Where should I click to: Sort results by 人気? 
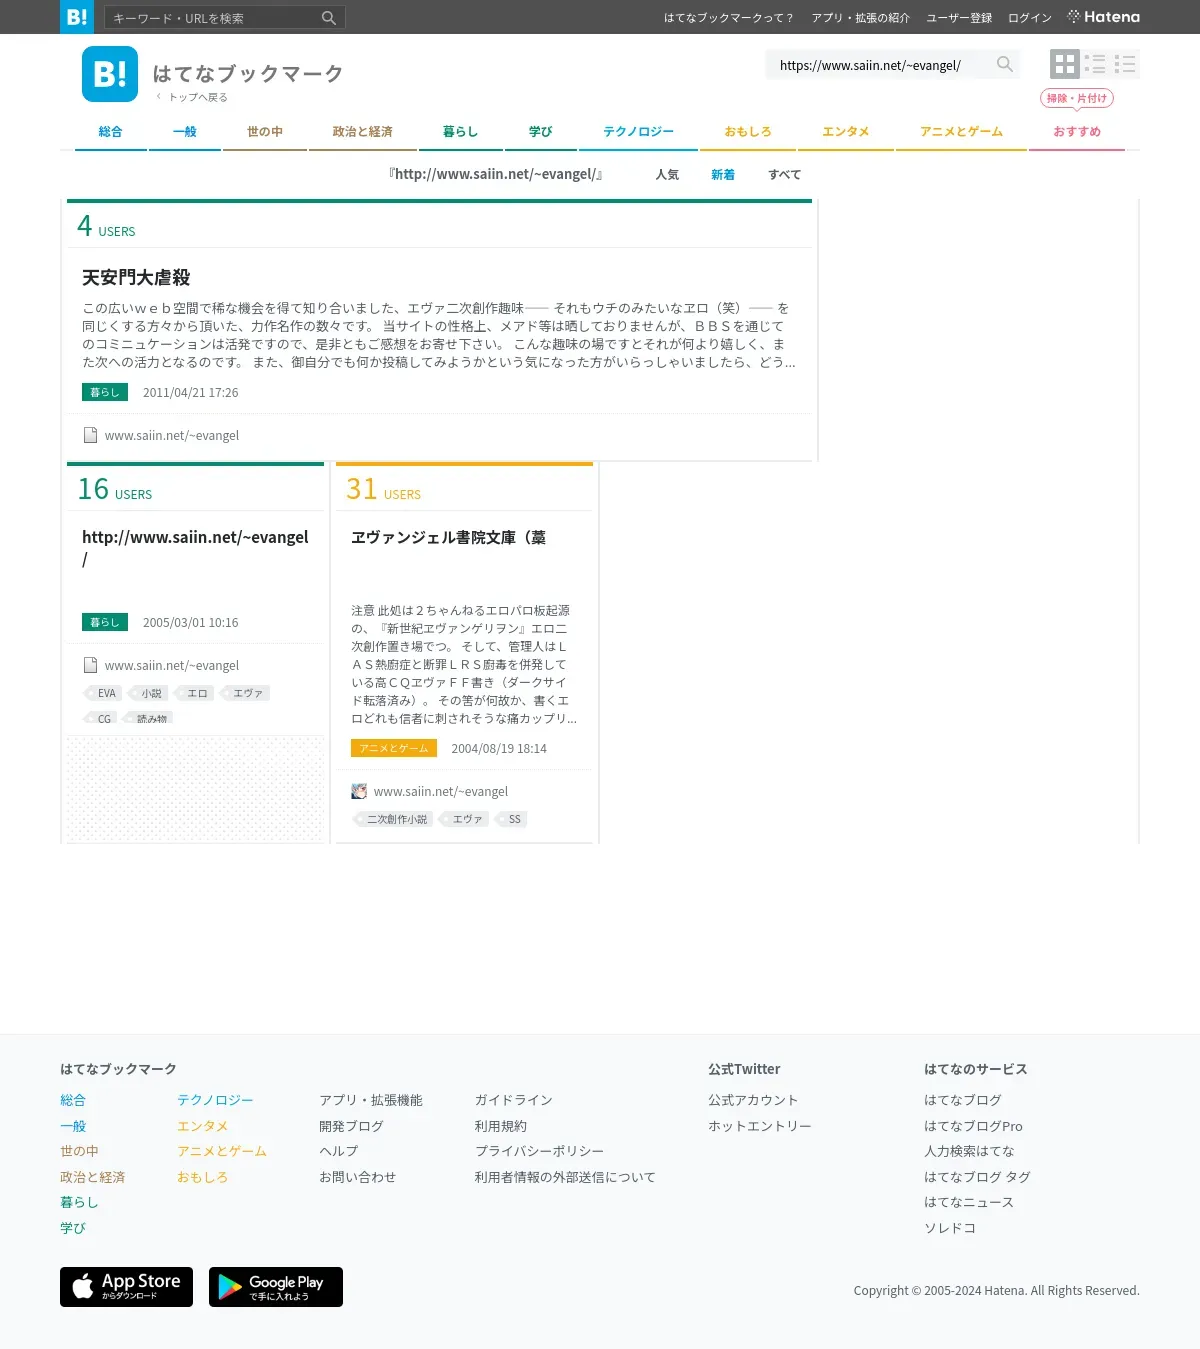coord(667,174)
